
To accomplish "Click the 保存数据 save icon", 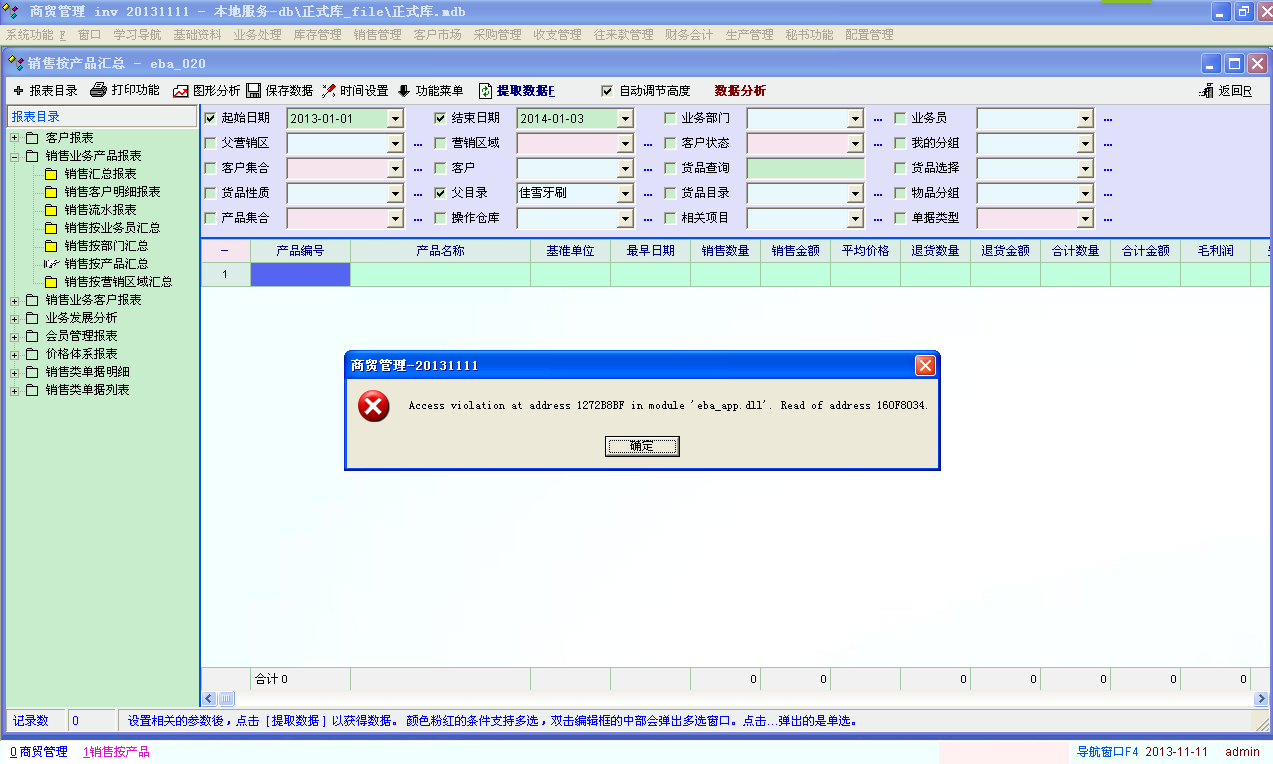I will [x=254, y=91].
